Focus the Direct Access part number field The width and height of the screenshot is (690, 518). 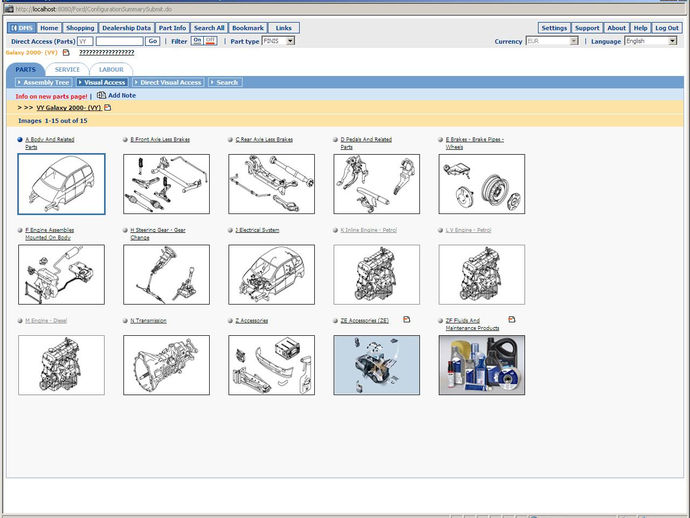[120, 41]
